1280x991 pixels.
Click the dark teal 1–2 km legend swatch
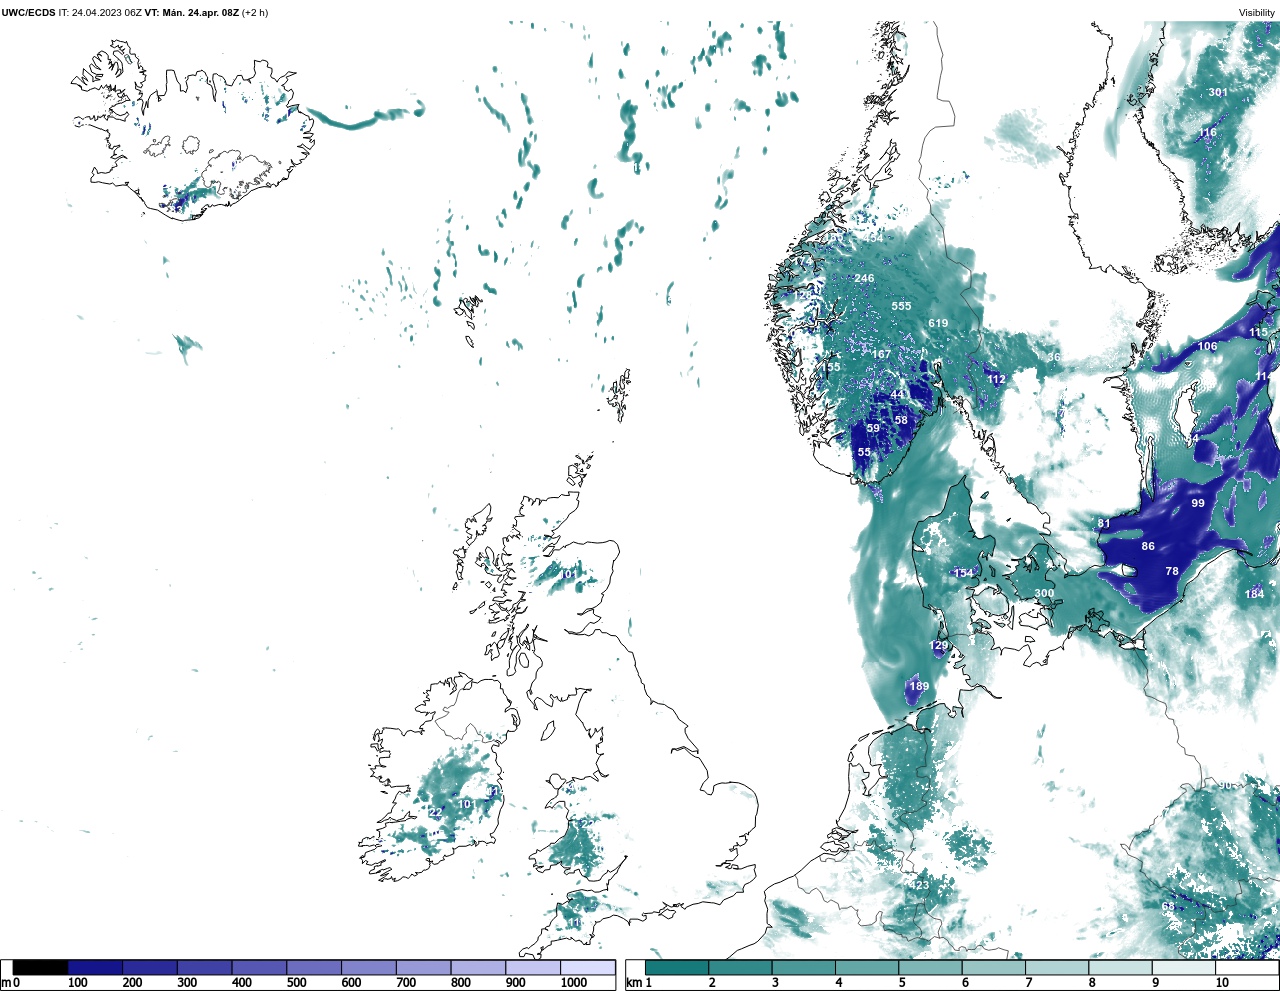(677, 968)
